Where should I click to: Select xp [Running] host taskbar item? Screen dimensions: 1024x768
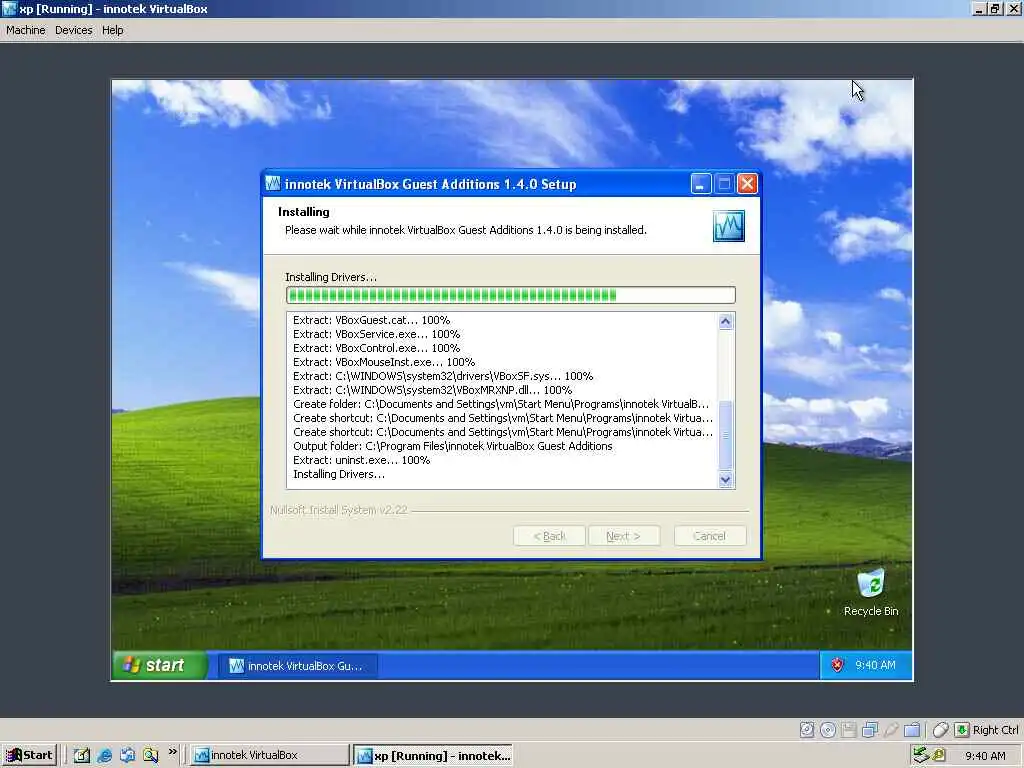(433, 756)
